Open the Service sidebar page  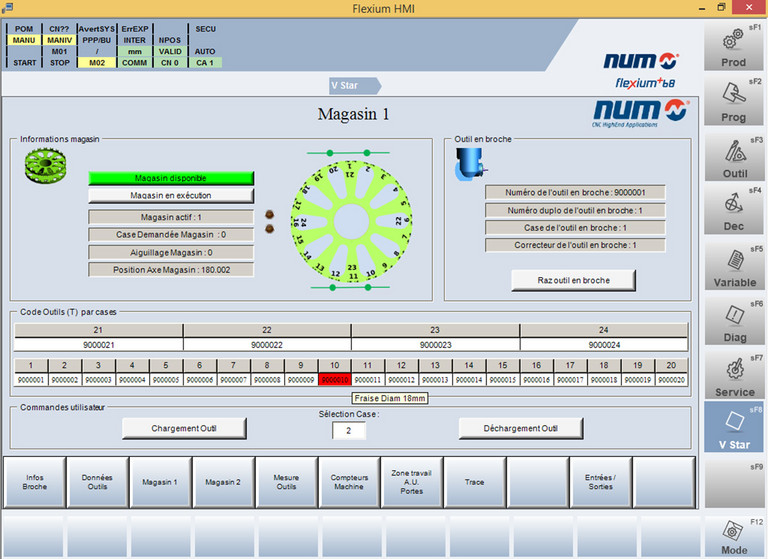pos(734,375)
